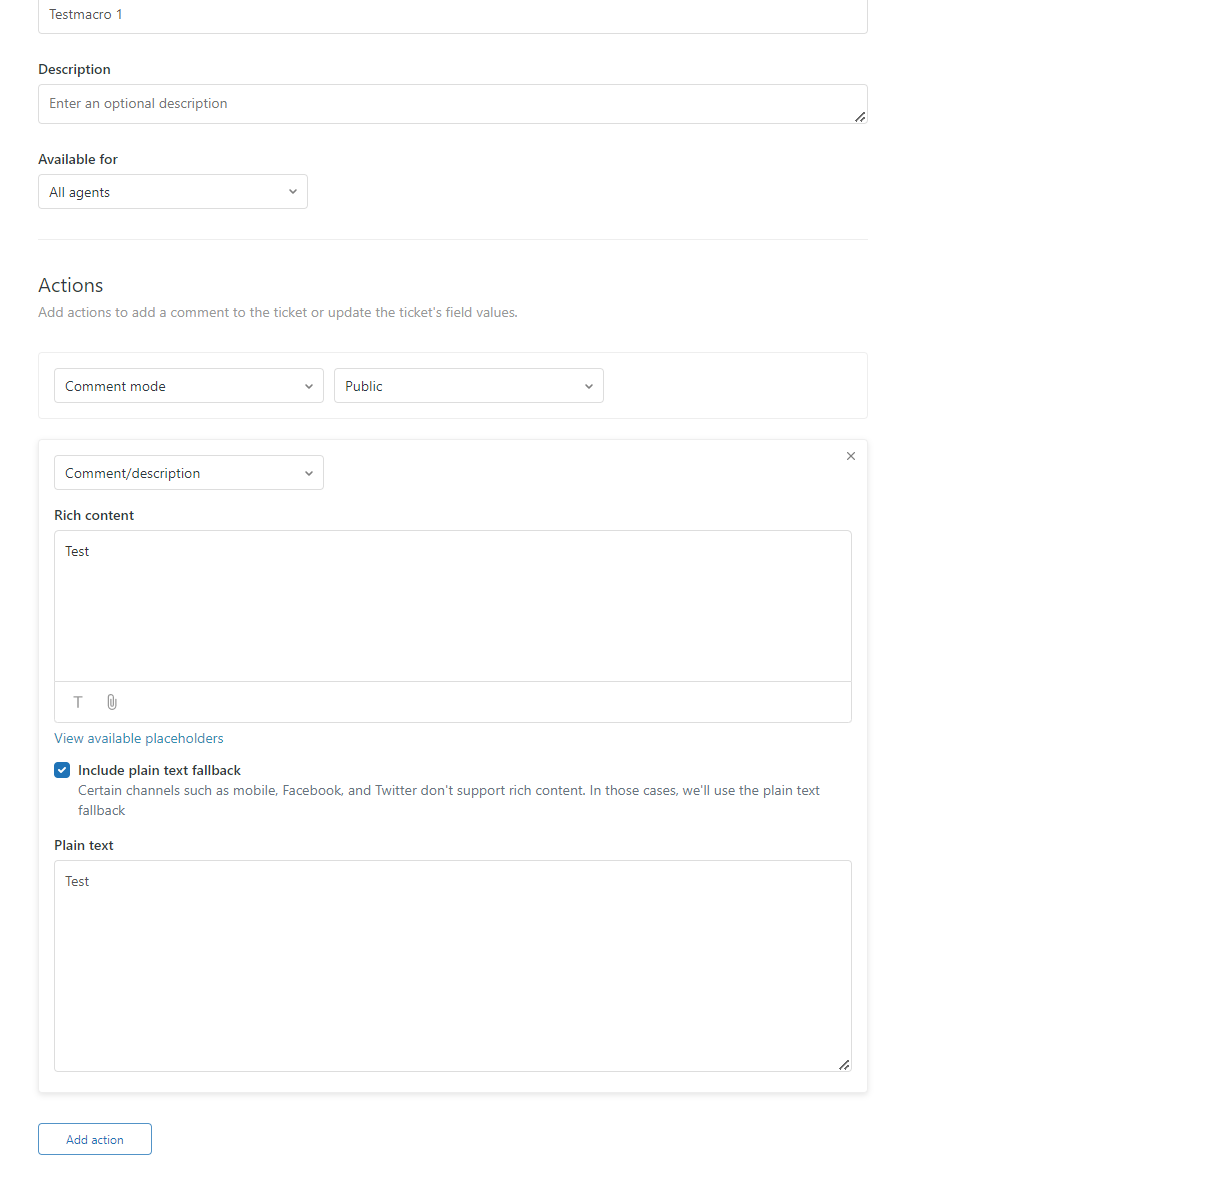Toggle the Include plain text fallback checkbox
The image size is (1207, 1179).
pos(62,770)
